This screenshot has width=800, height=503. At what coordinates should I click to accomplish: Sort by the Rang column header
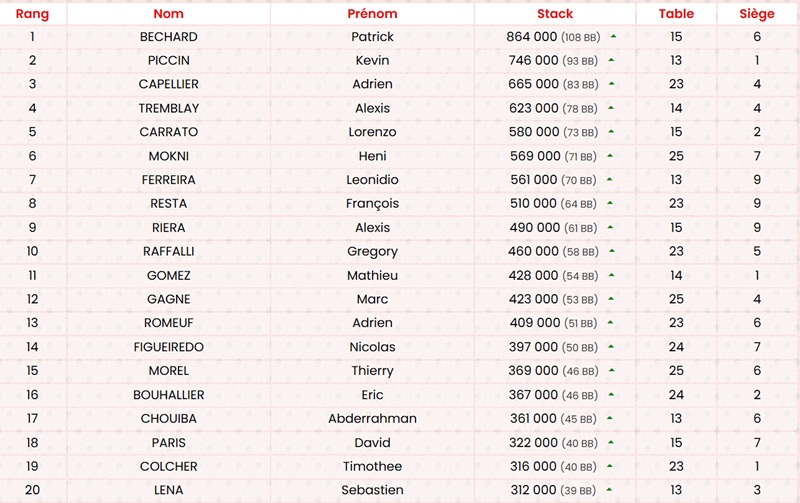(x=32, y=14)
